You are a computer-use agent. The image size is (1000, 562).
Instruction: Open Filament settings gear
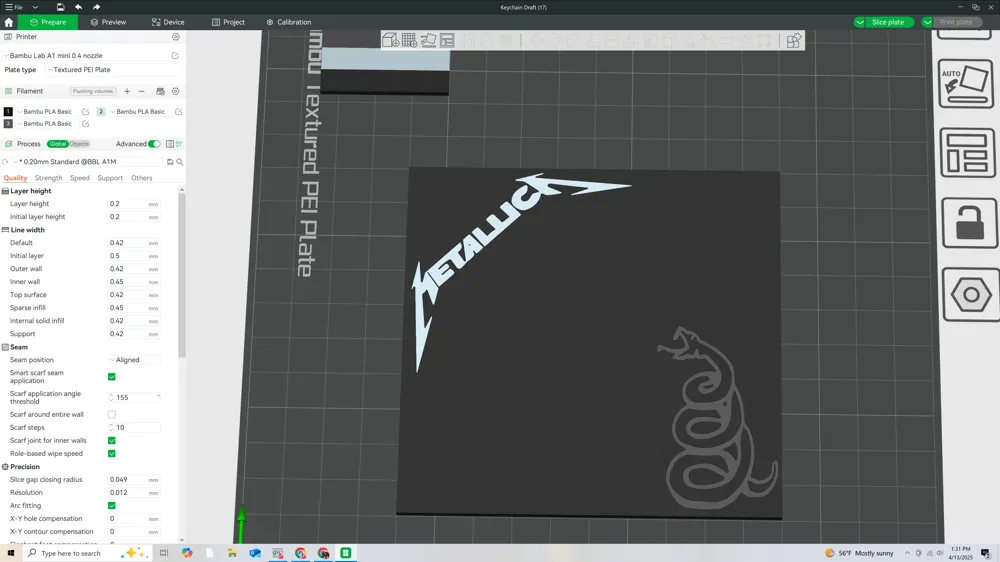point(176,91)
